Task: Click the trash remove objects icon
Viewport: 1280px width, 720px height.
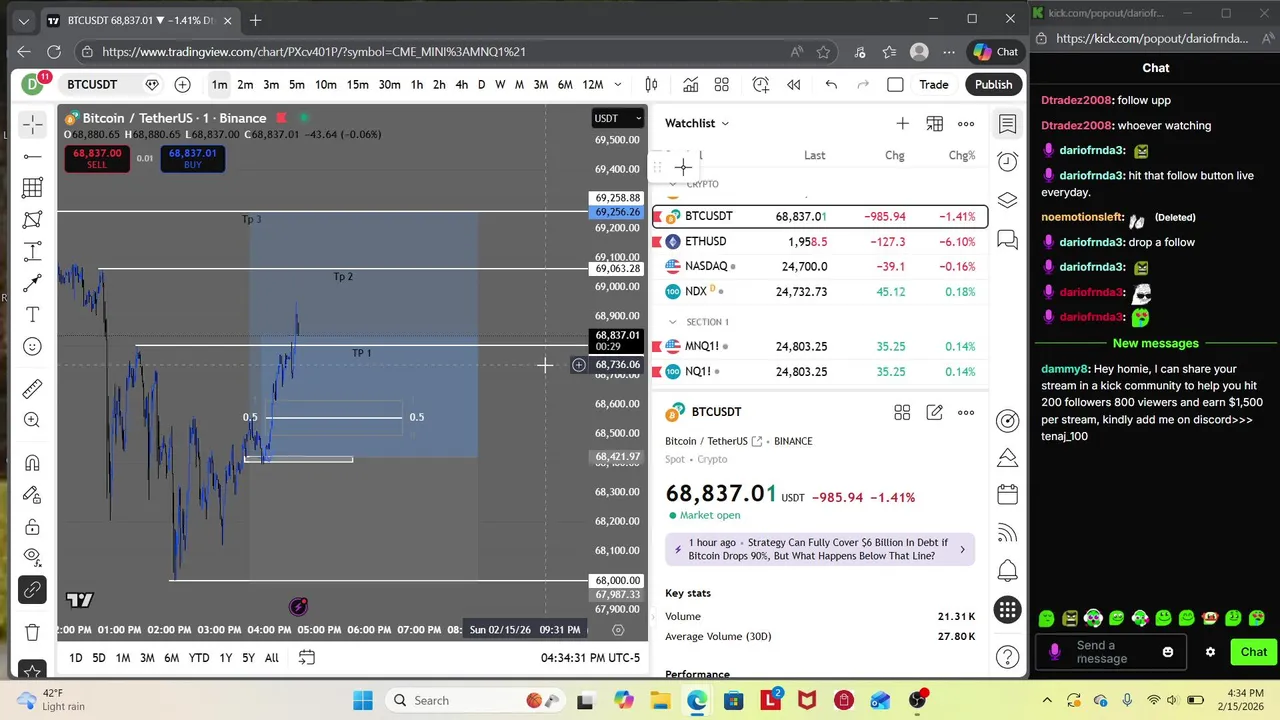Action: click(32, 632)
